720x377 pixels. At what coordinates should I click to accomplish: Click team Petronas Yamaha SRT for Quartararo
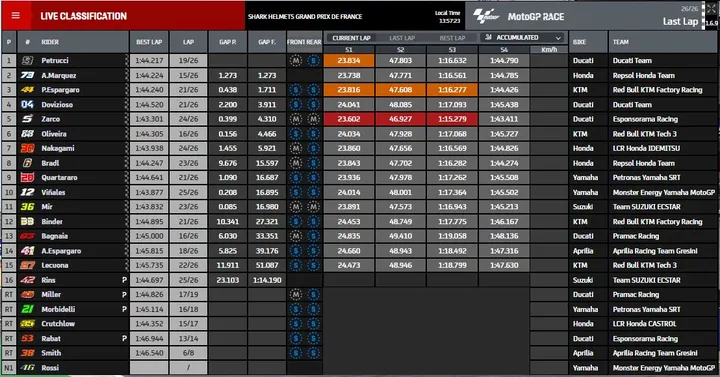[647, 178]
